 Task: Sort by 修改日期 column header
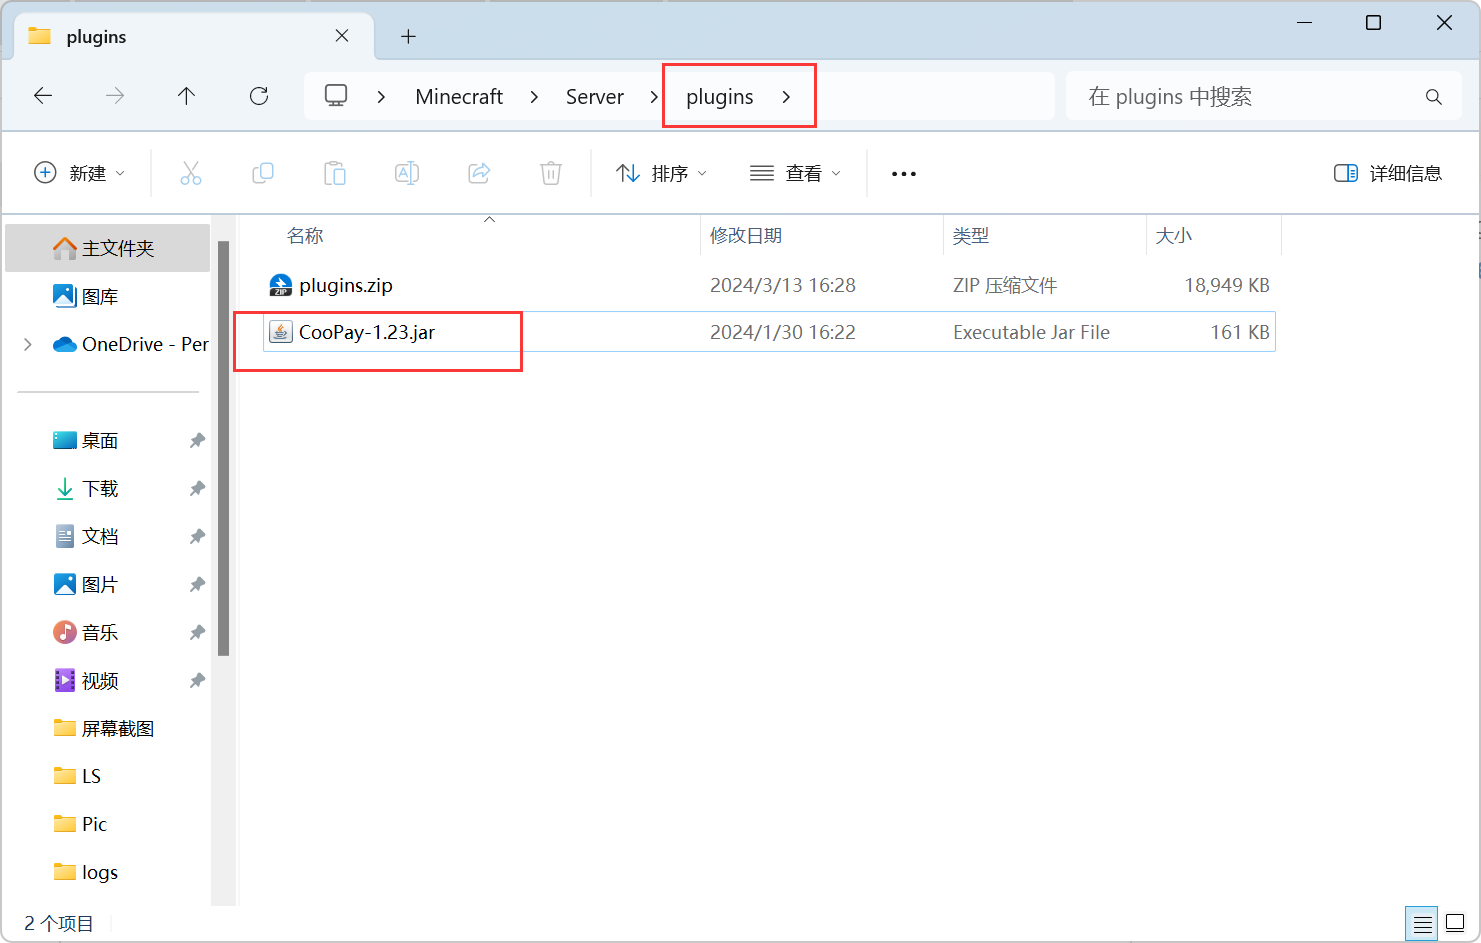pos(746,236)
